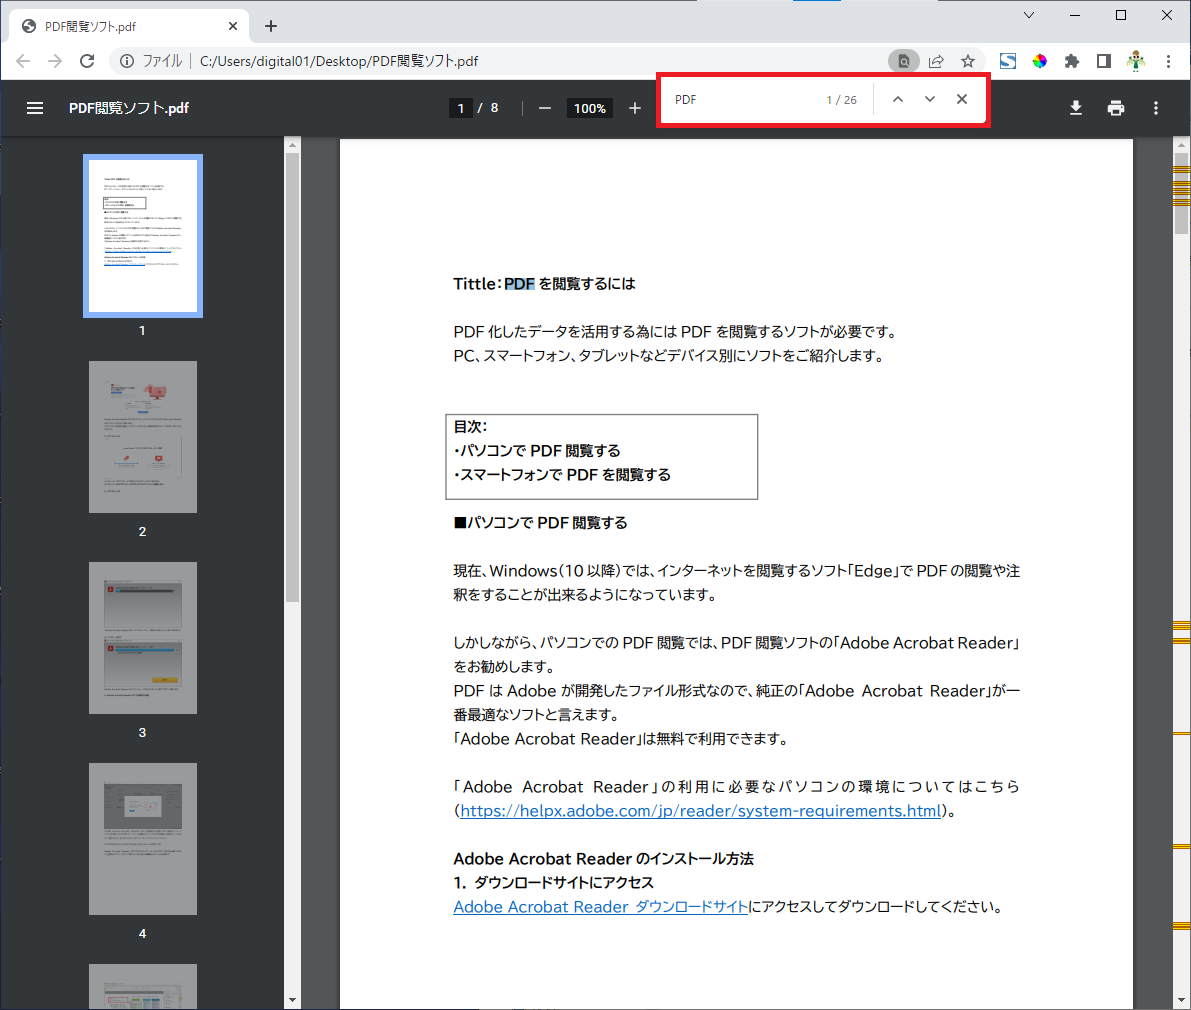Click thumbnail panel scroll down arrow
This screenshot has height=1010, width=1191.
click(x=292, y=1000)
